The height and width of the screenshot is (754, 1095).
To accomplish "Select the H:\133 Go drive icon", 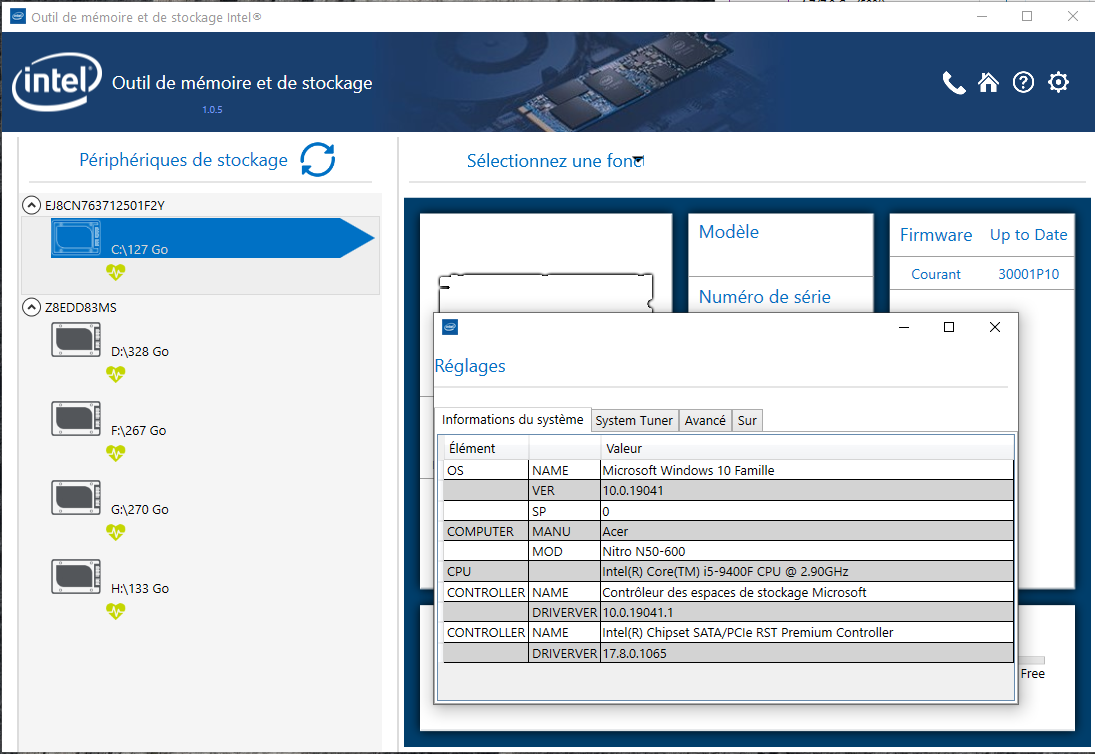I will 75,576.
